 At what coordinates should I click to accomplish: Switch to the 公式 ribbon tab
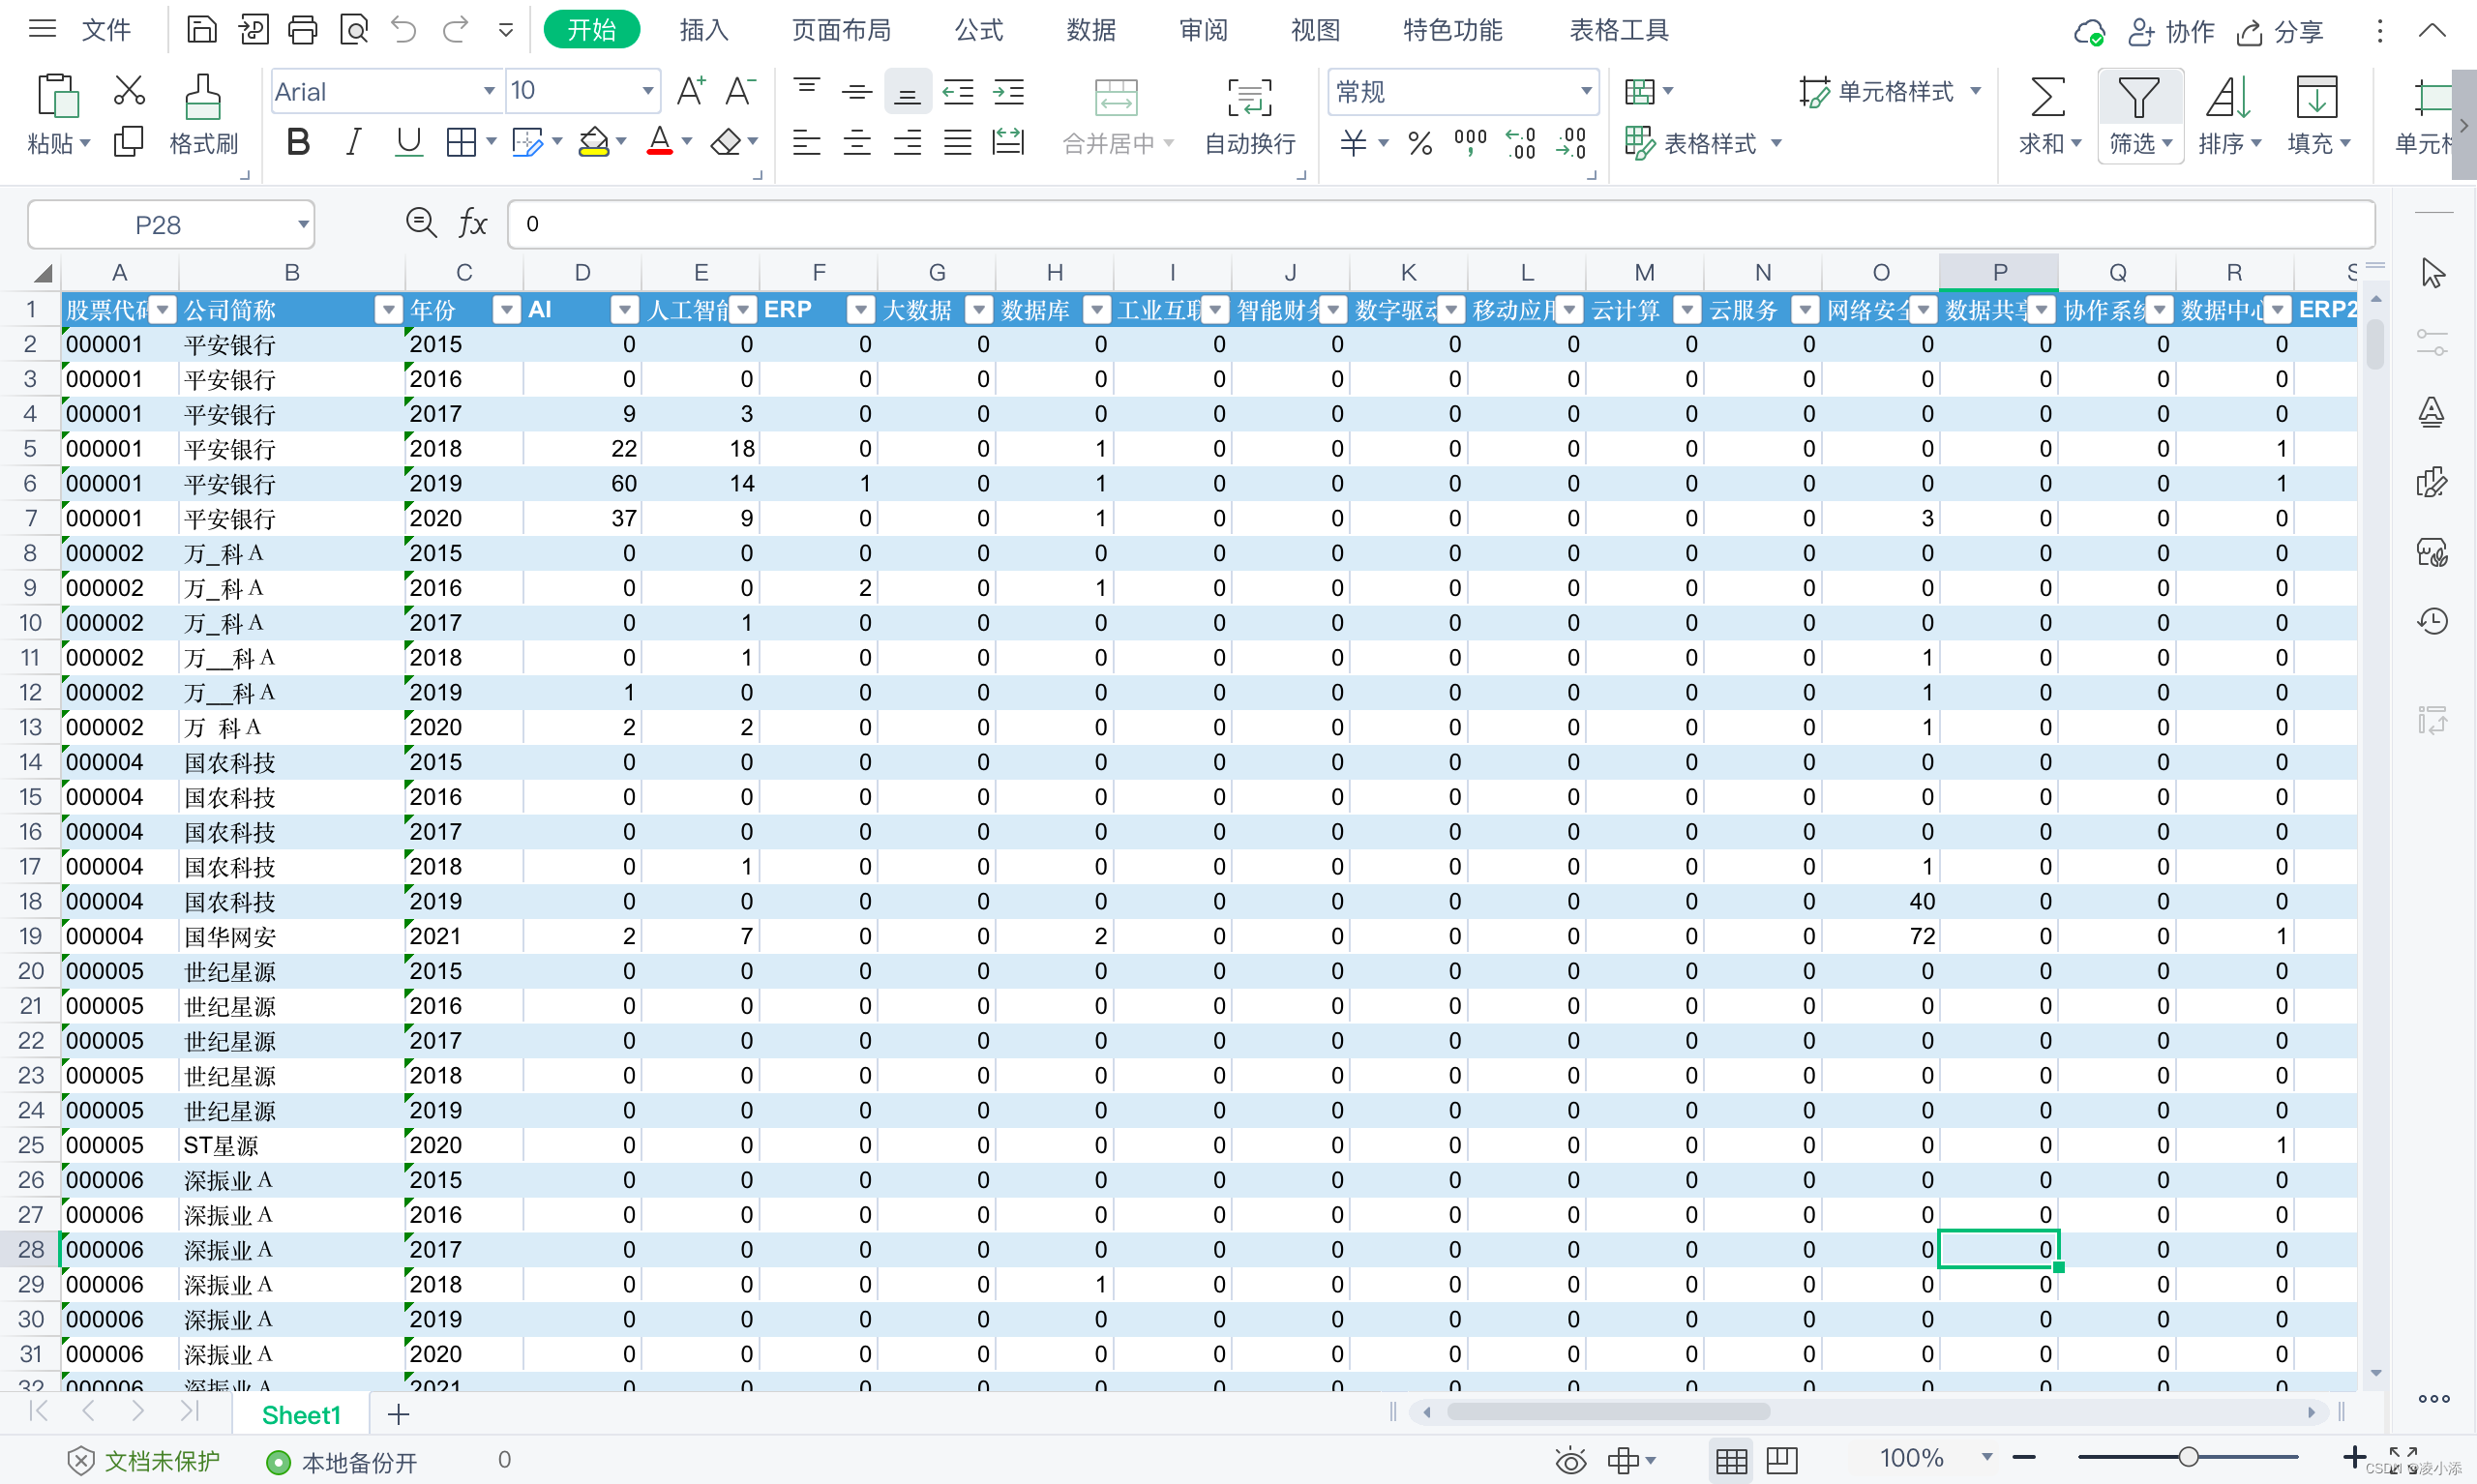tap(977, 31)
